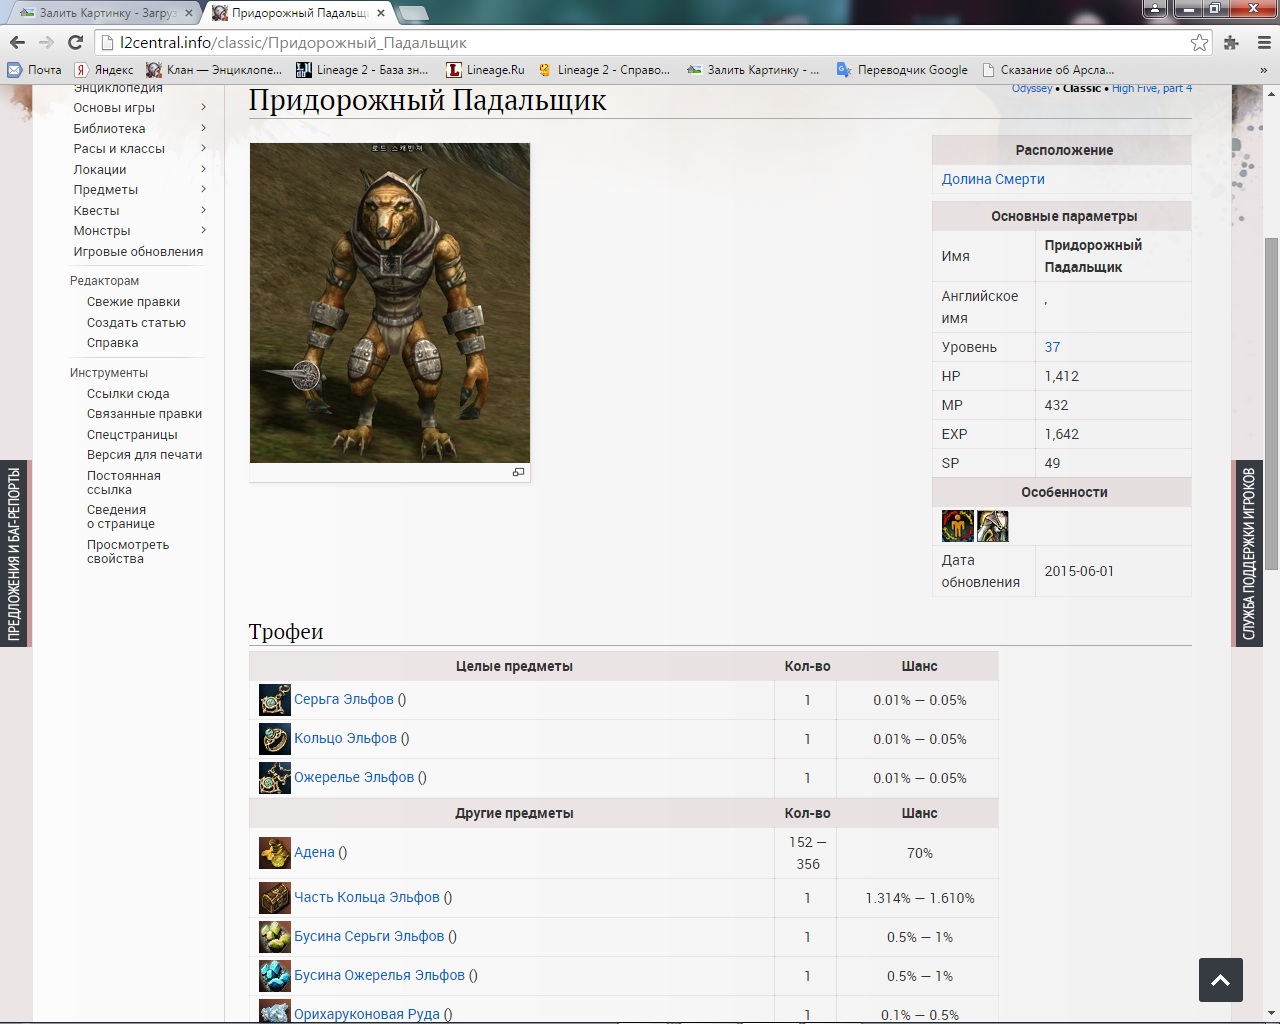Image resolution: width=1280 pixels, height=1024 pixels.
Task: Open Версия для печати link
Action: point(144,454)
